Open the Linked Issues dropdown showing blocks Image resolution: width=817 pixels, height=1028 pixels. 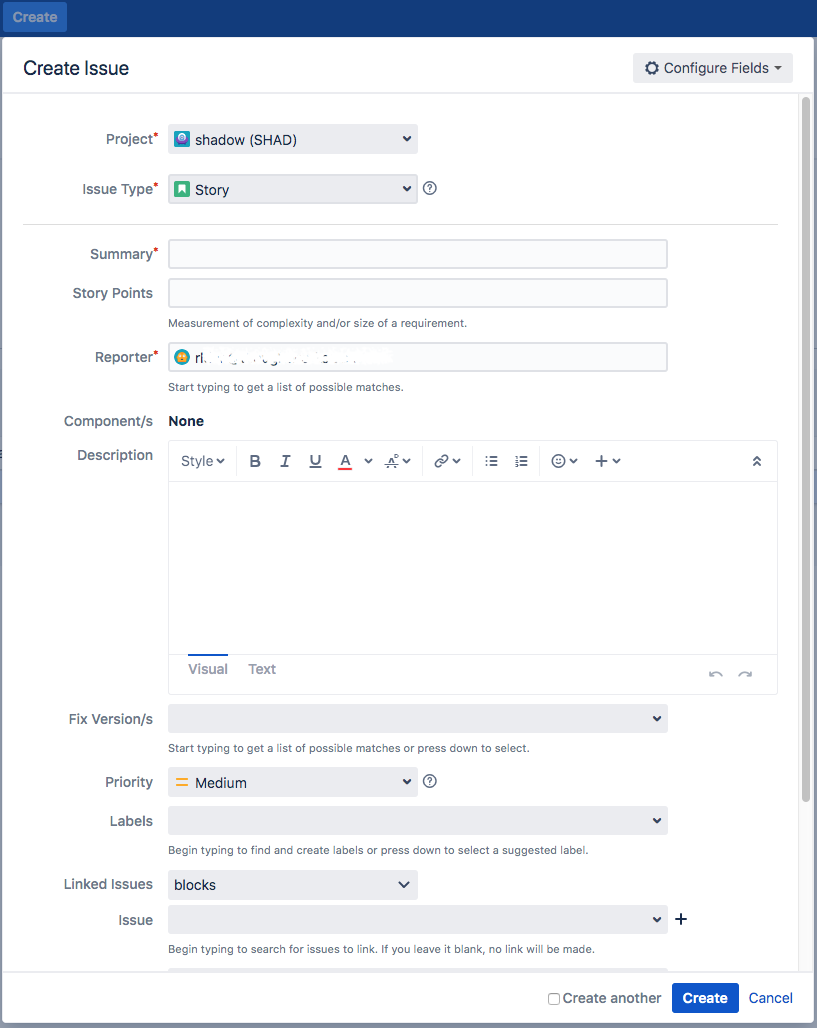[x=292, y=885]
